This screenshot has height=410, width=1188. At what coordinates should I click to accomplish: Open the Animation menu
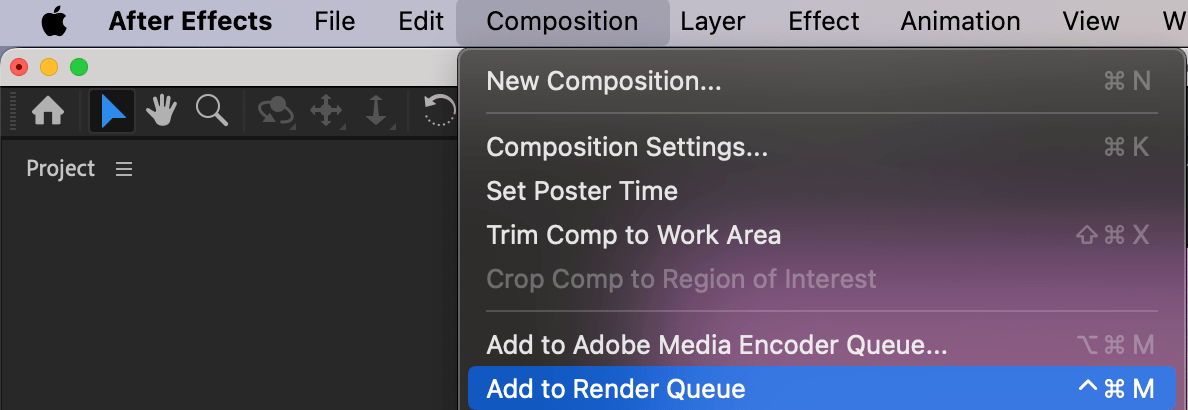point(960,21)
